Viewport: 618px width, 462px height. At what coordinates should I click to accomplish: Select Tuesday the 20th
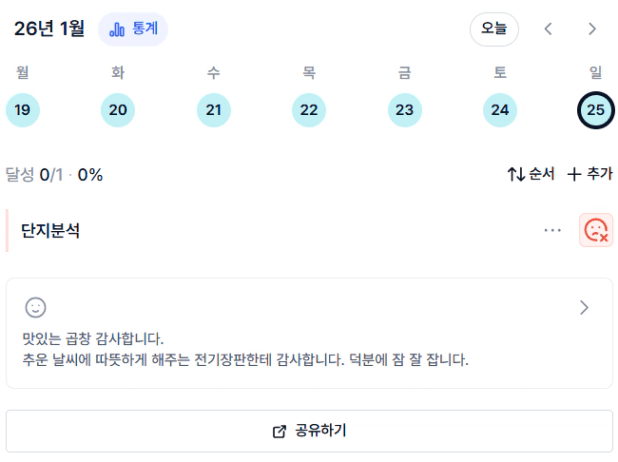(118, 110)
